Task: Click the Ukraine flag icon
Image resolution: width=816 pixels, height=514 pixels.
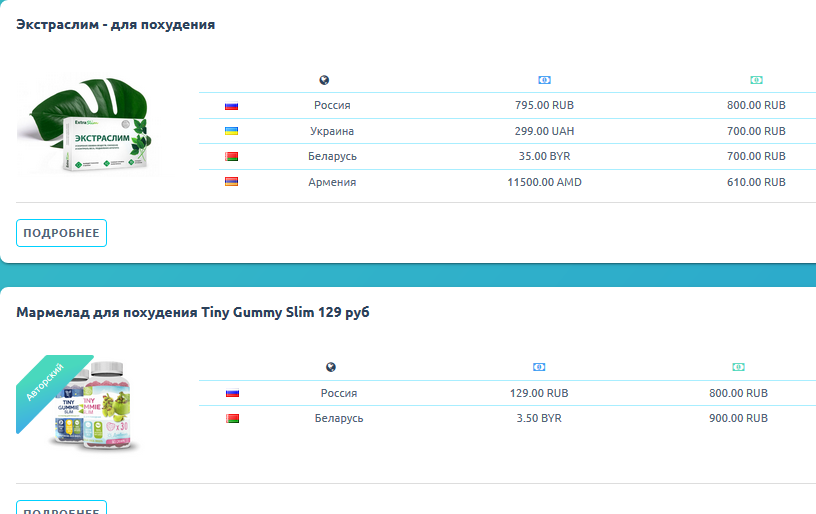Action: pyautogui.click(x=232, y=131)
